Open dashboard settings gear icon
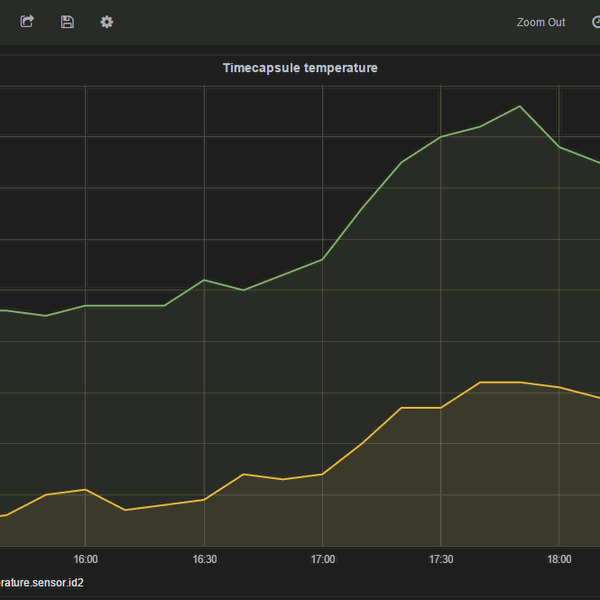600x600 pixels. tap(107, 21)
